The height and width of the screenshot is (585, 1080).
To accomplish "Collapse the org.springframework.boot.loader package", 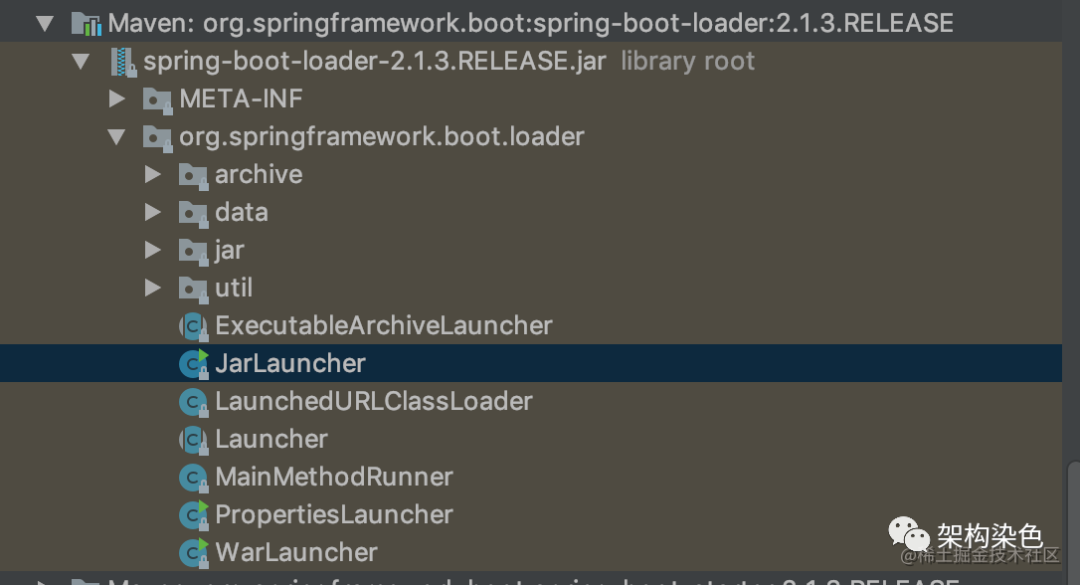I will click(117, 136).
